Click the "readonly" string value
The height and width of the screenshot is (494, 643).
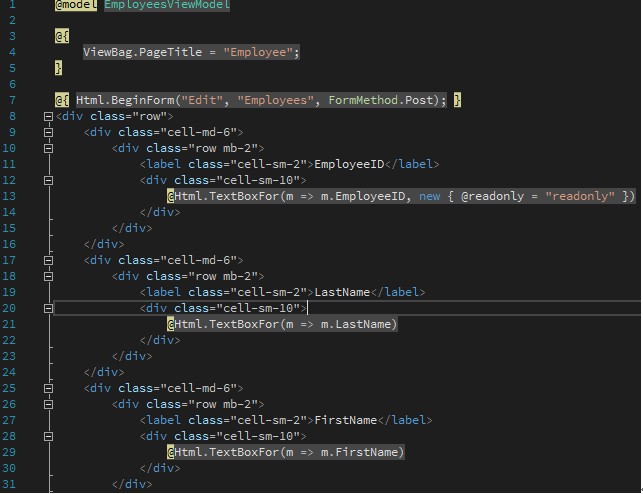pyautogui.click(x=580, y=196)
